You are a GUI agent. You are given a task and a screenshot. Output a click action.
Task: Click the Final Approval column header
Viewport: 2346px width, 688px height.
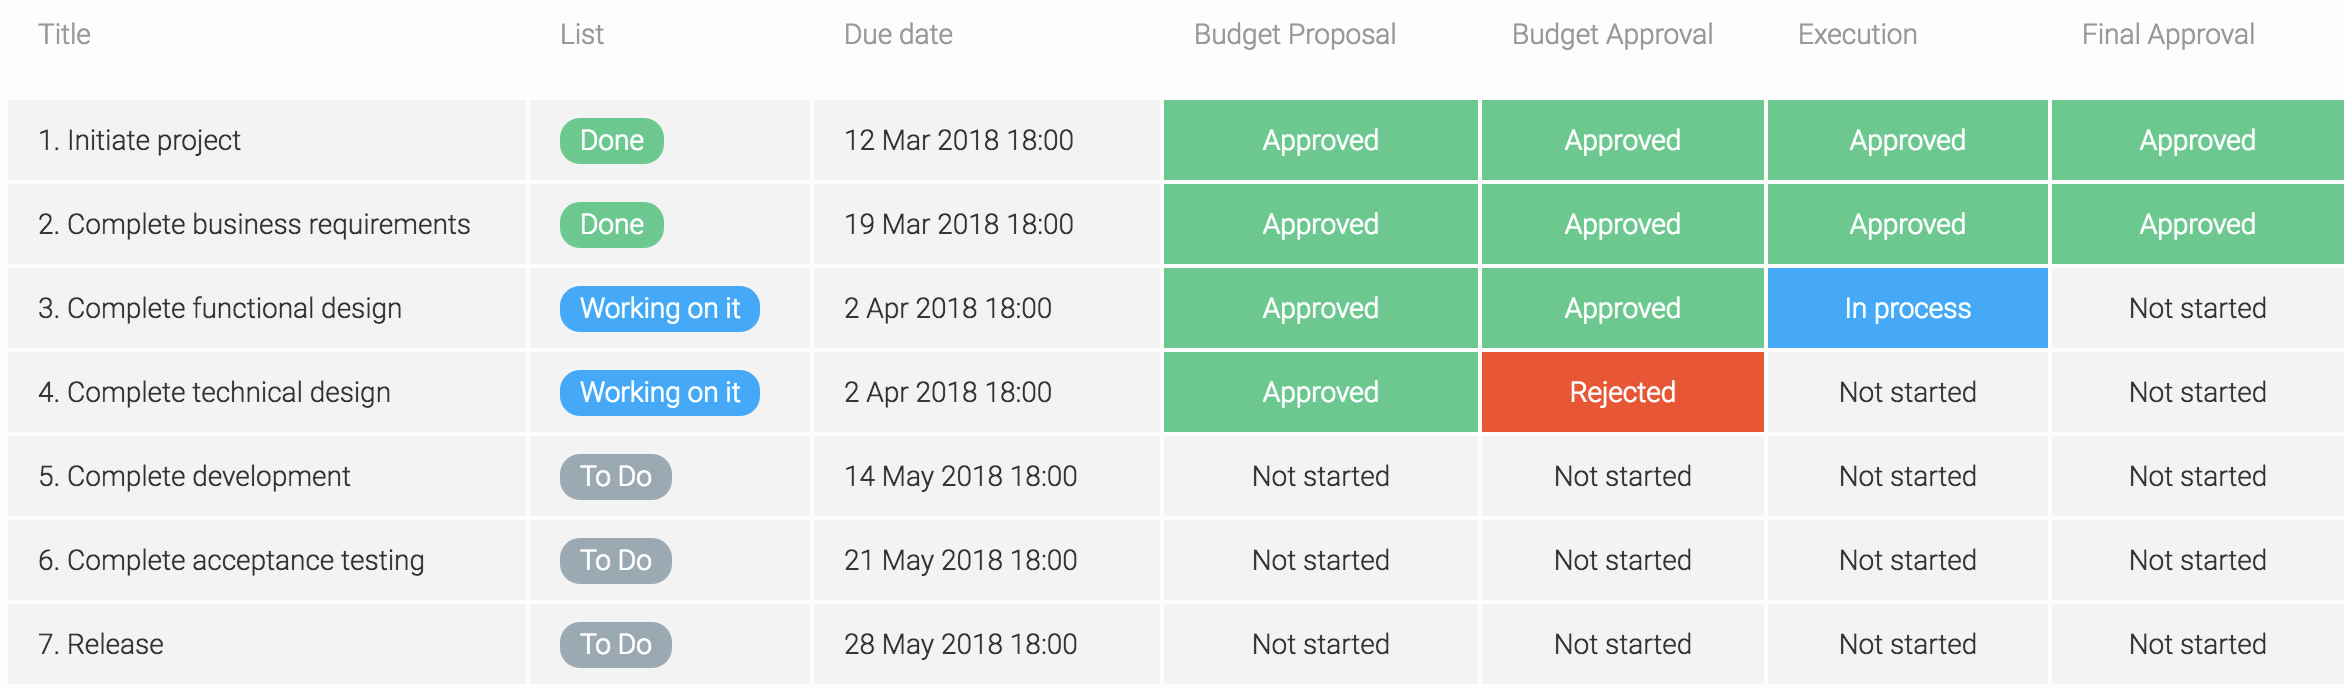pyautogui.click(x=2168, y=35)
